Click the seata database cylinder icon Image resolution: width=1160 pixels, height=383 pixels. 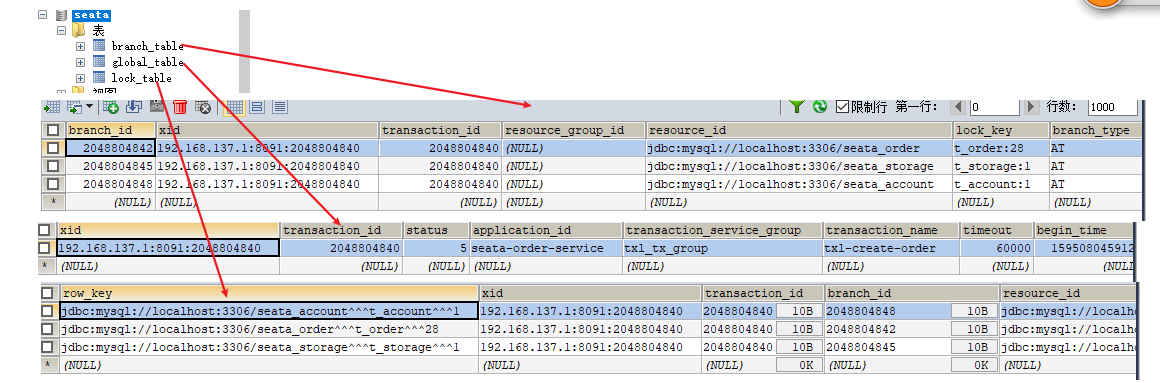coord(61,15)
